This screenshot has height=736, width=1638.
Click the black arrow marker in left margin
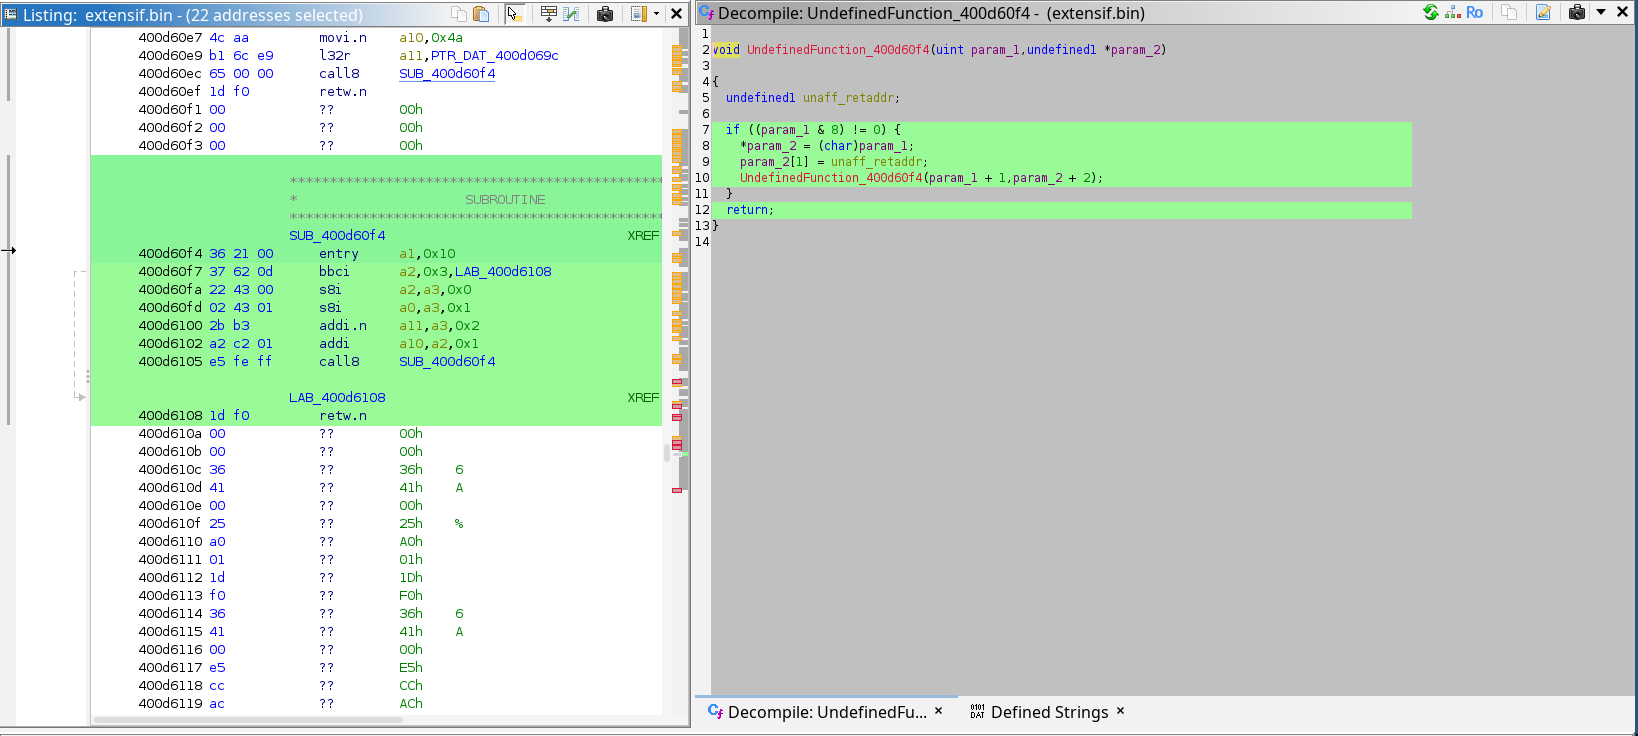pos(8,250)
